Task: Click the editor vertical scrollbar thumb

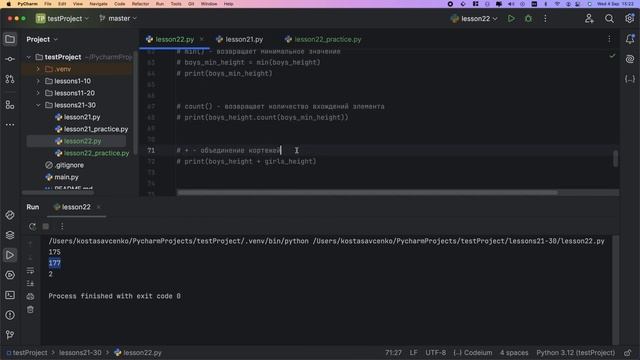Action: (x=616, y=158)
